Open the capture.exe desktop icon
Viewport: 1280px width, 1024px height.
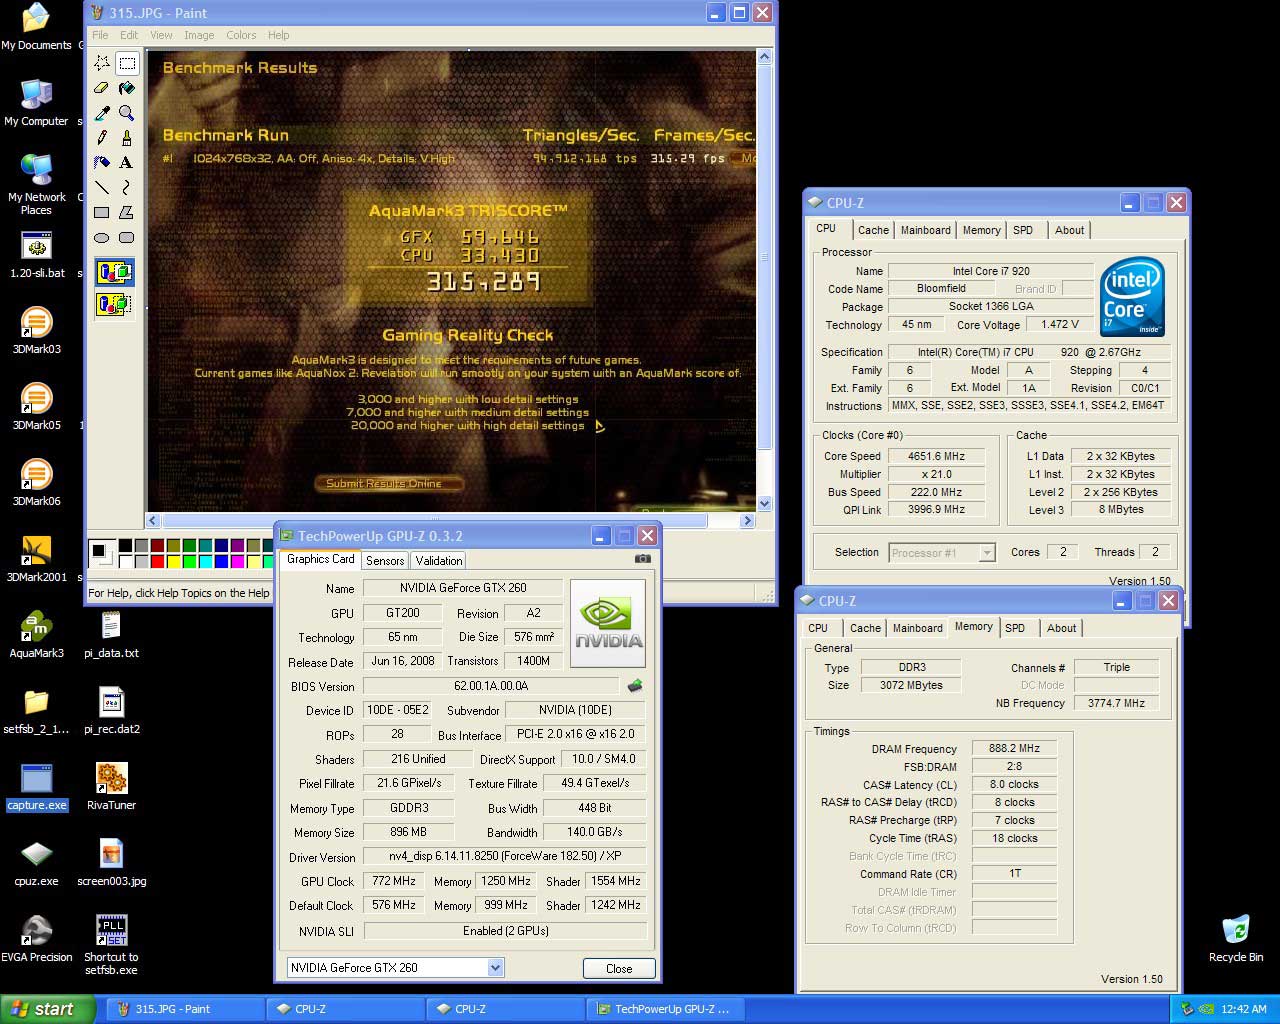click(37, 788)
